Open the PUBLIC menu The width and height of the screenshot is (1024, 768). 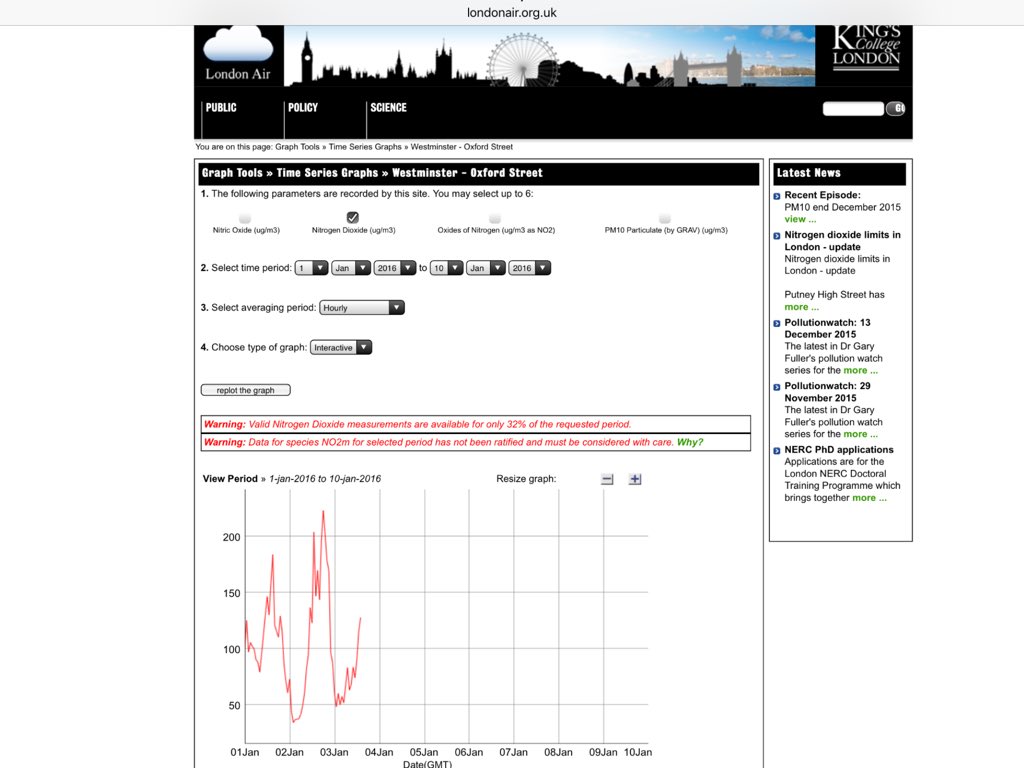pos(219,107)
